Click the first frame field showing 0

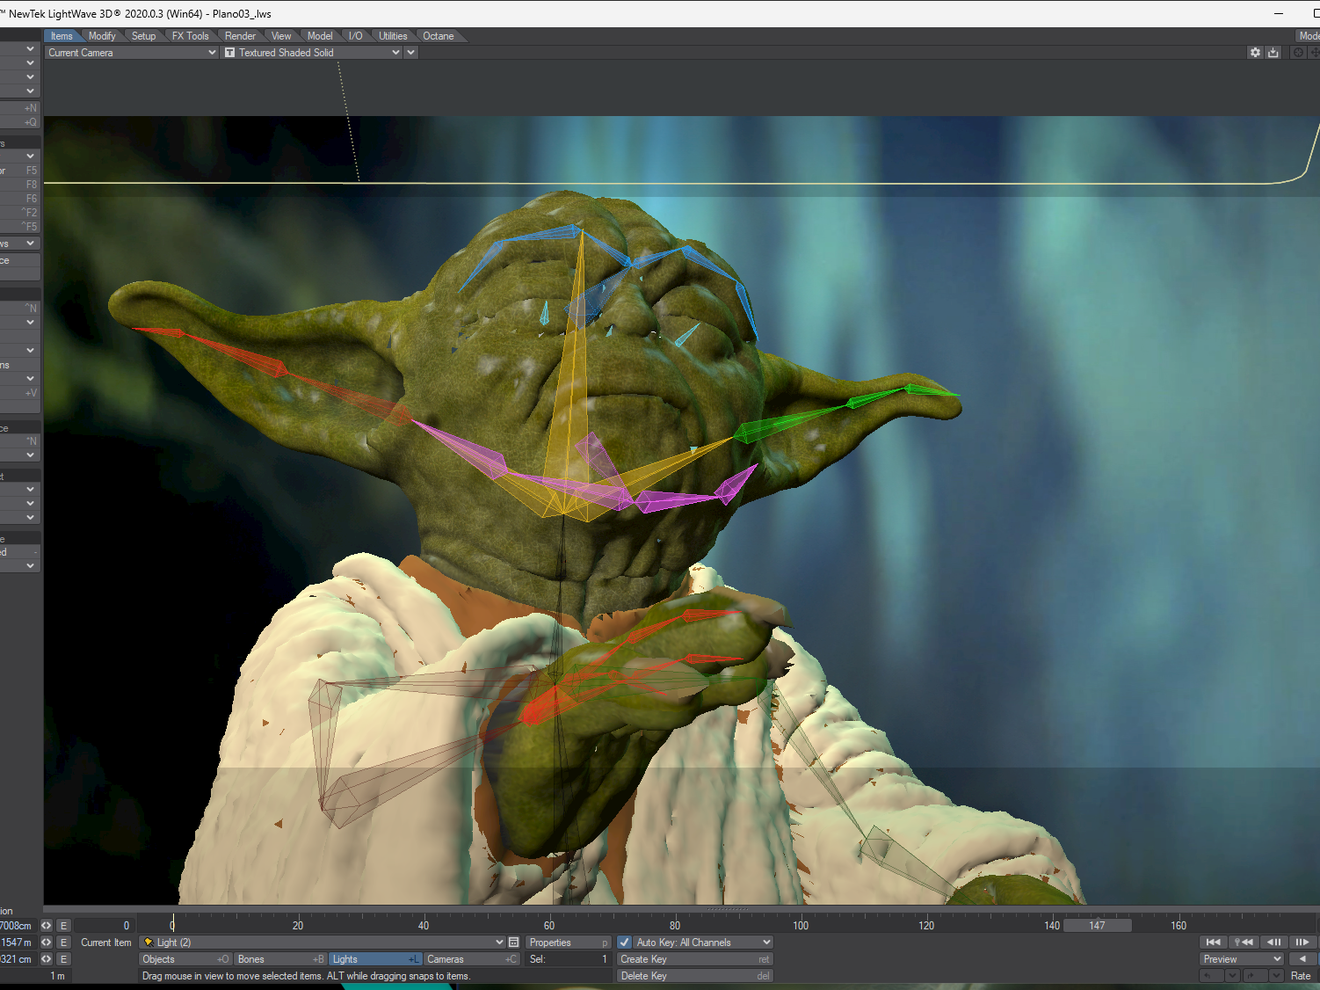point(104,926)
